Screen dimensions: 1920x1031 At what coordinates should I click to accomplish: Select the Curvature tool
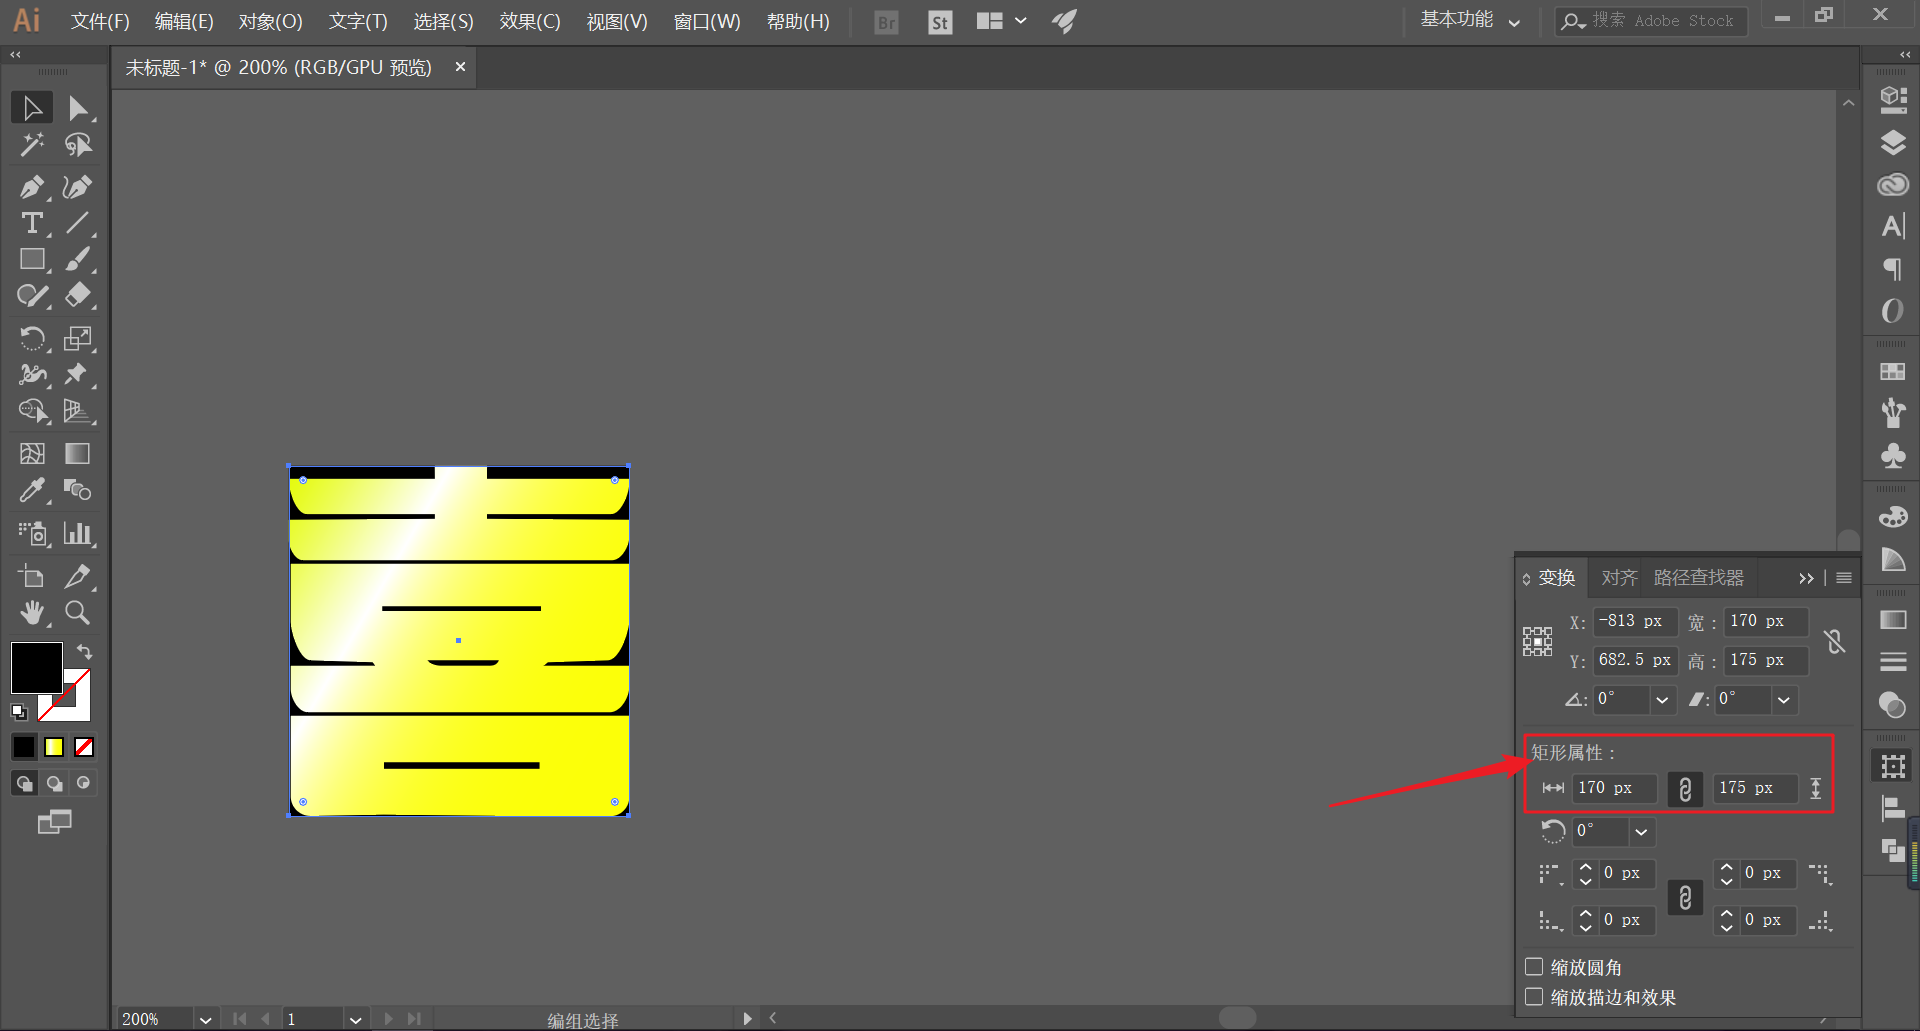click(78, 187)
